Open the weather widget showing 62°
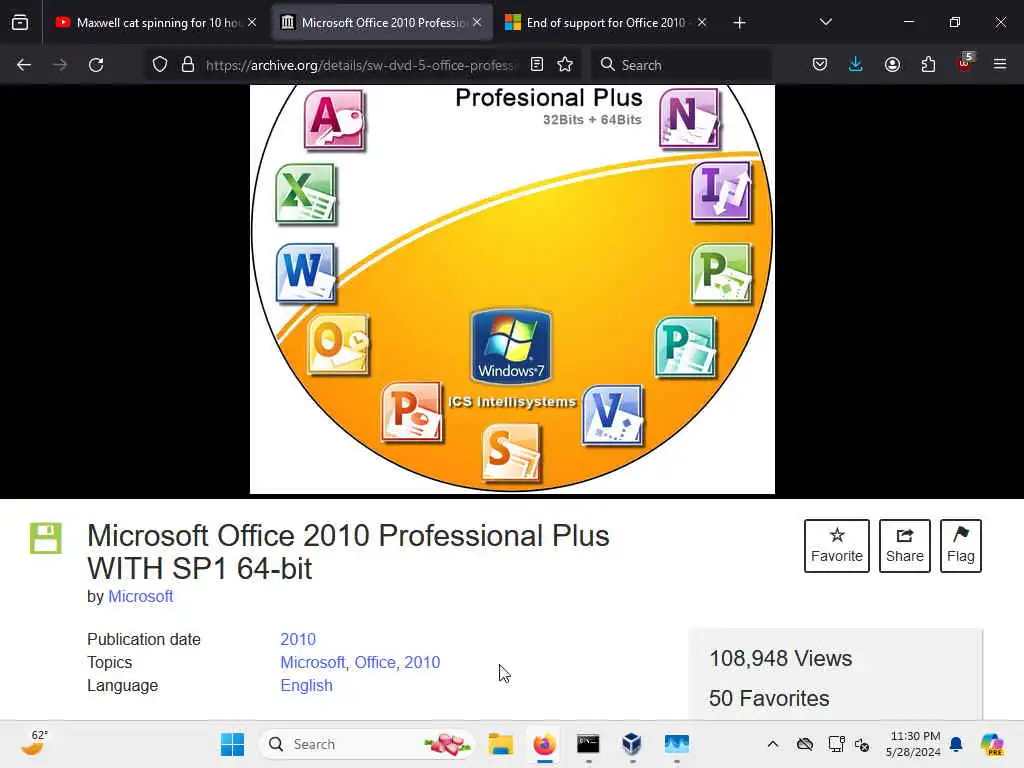1024x768 pixels. tap(35, 744)
